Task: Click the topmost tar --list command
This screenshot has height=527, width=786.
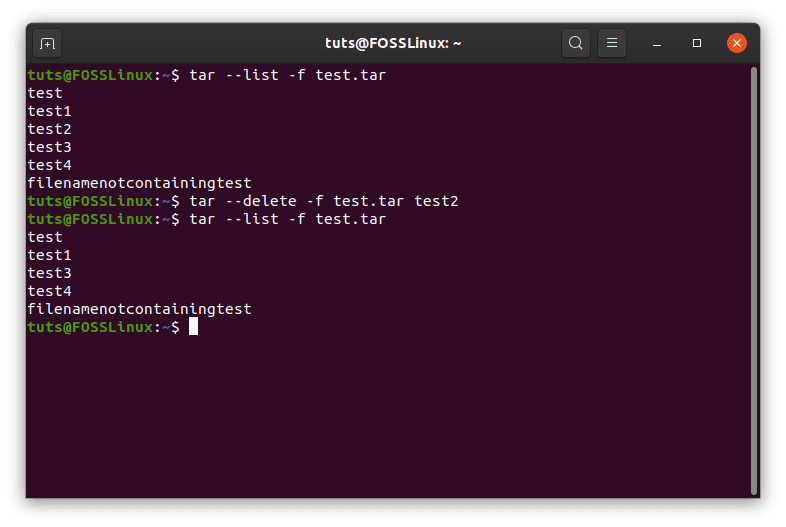Action: click(x=287, y=75)
